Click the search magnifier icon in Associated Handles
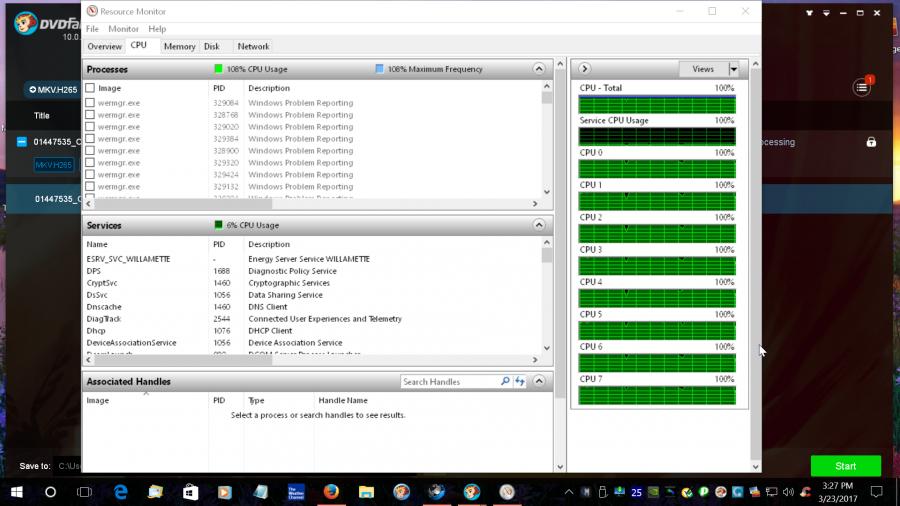Image resolution: width=900 pixels, height=506 pixels. click(505, 381)
